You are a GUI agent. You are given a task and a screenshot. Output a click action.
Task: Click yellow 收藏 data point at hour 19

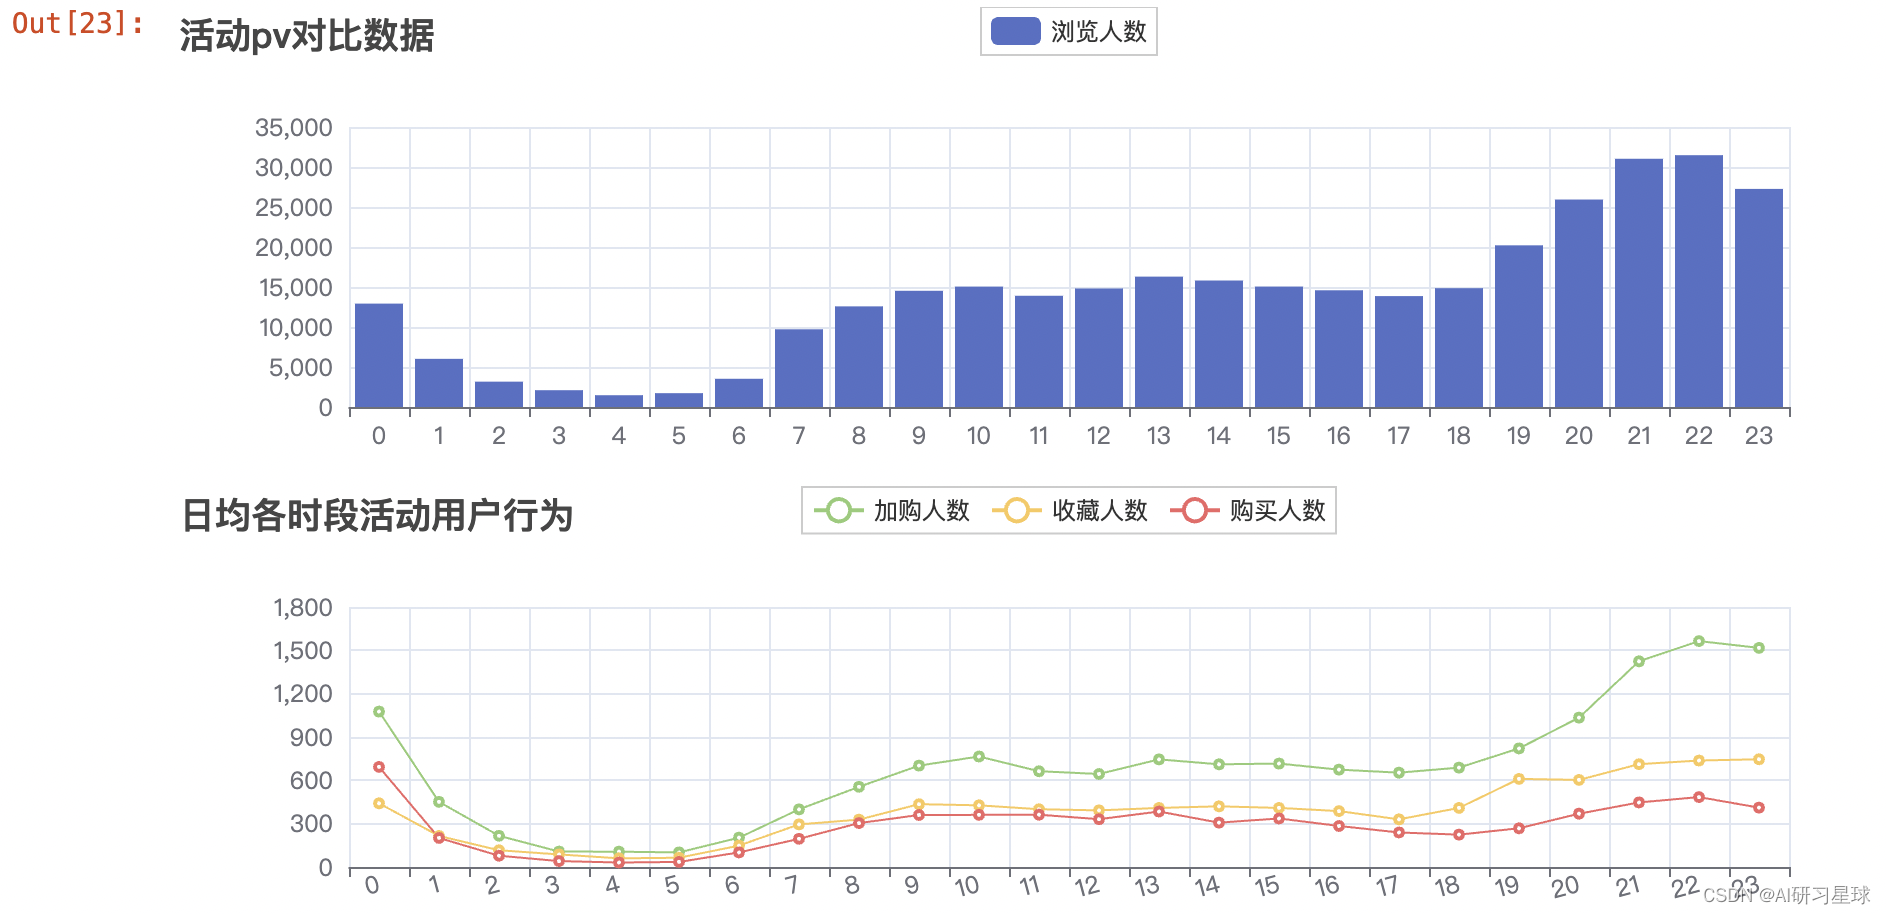click(1519, 779)
